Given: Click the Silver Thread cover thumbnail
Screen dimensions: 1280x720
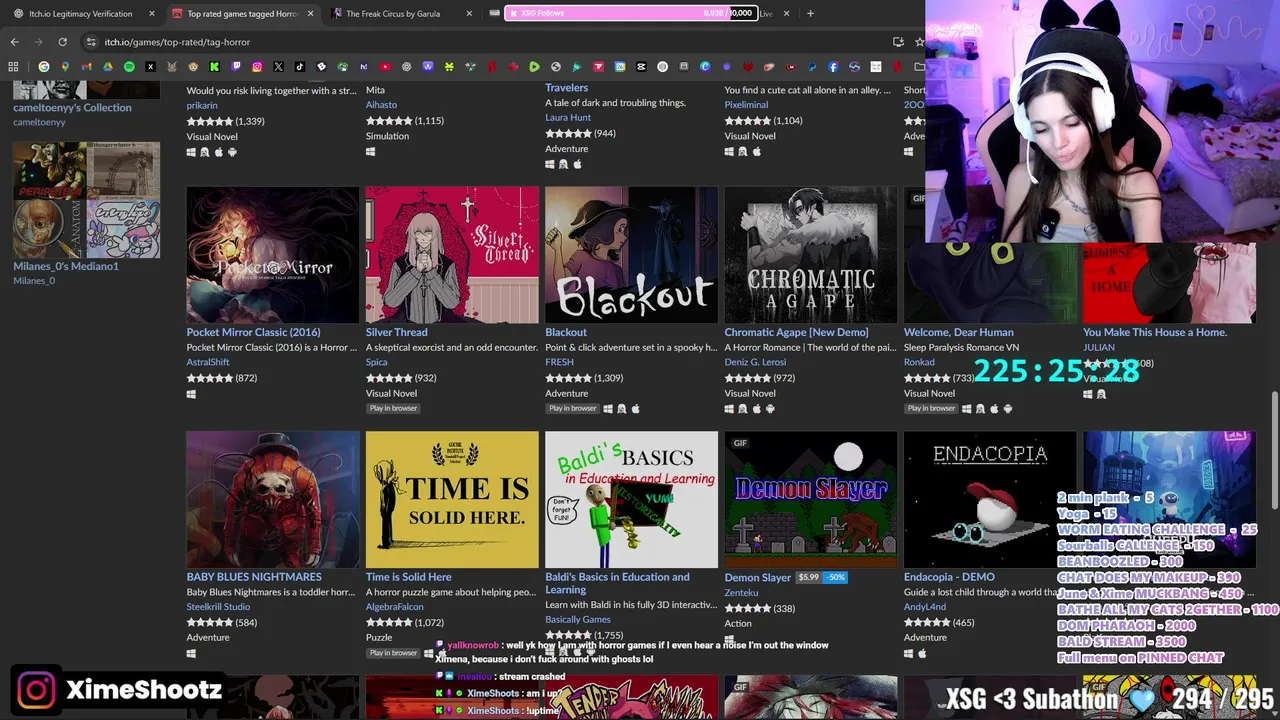Looking at the screenshot, I should [451, 255].
